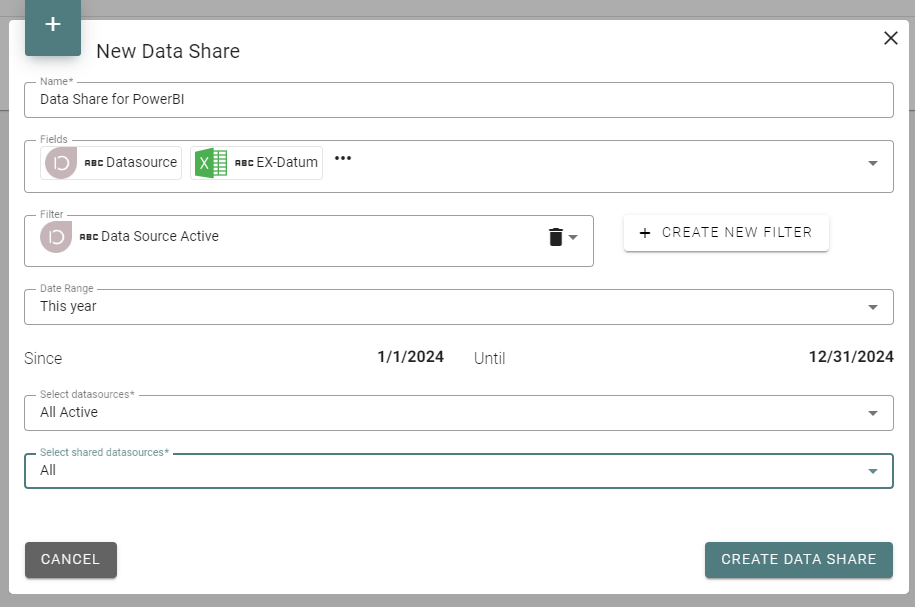915x607 pixels.
Task: Delete the filter with the trash icon
Action: click(x=556, y=237)
